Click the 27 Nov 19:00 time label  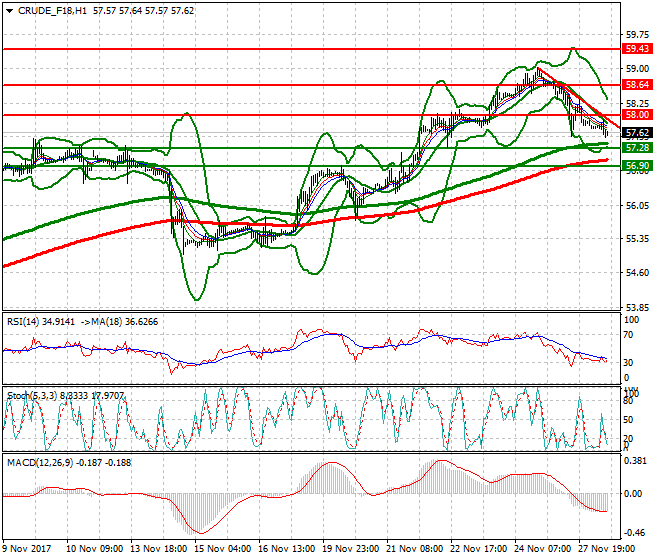point(607,549)
